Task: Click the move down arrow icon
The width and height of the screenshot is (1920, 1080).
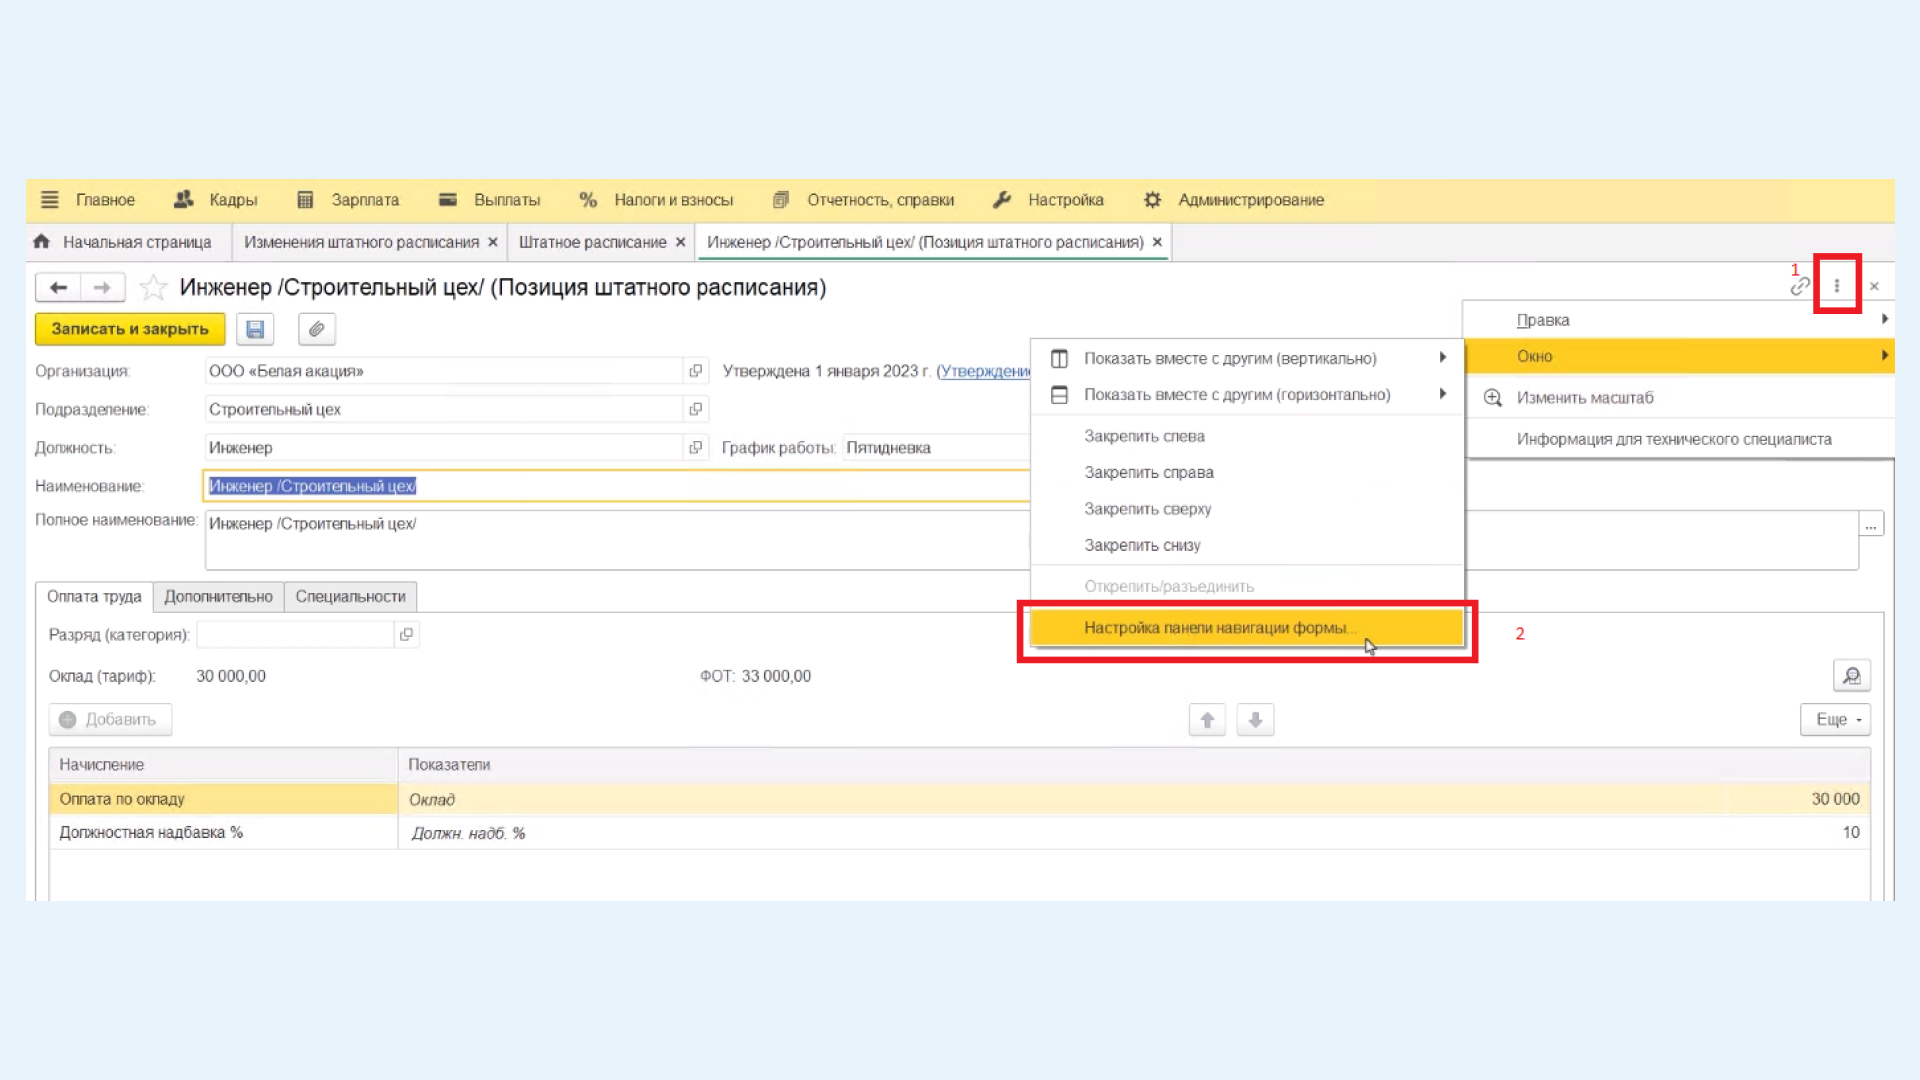Action: click(x=1254, y=720)
